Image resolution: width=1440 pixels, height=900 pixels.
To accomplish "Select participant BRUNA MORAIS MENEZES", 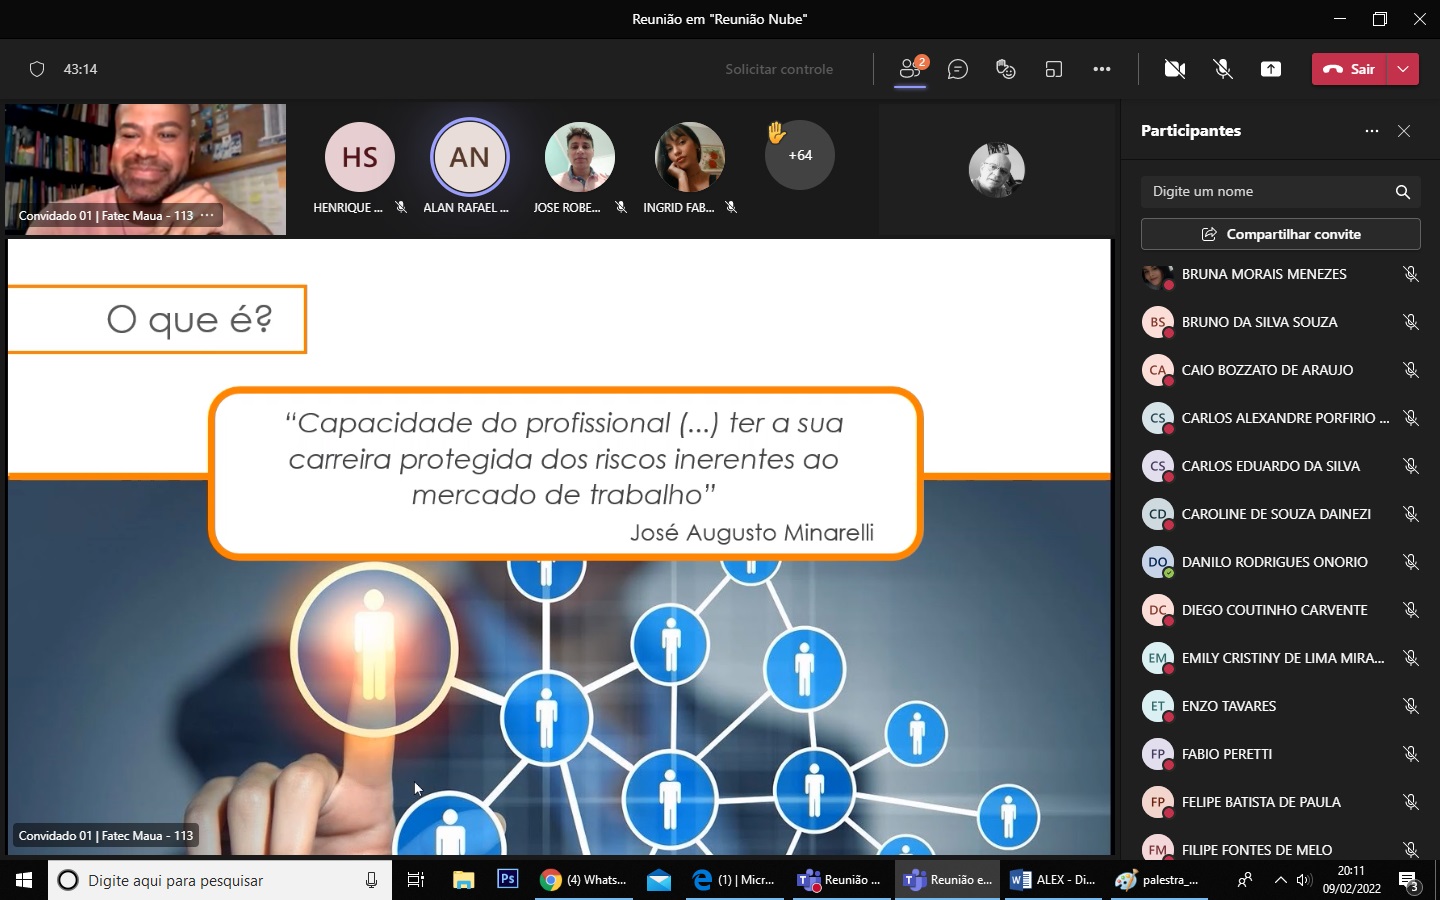I will (x=1264, y=274).
